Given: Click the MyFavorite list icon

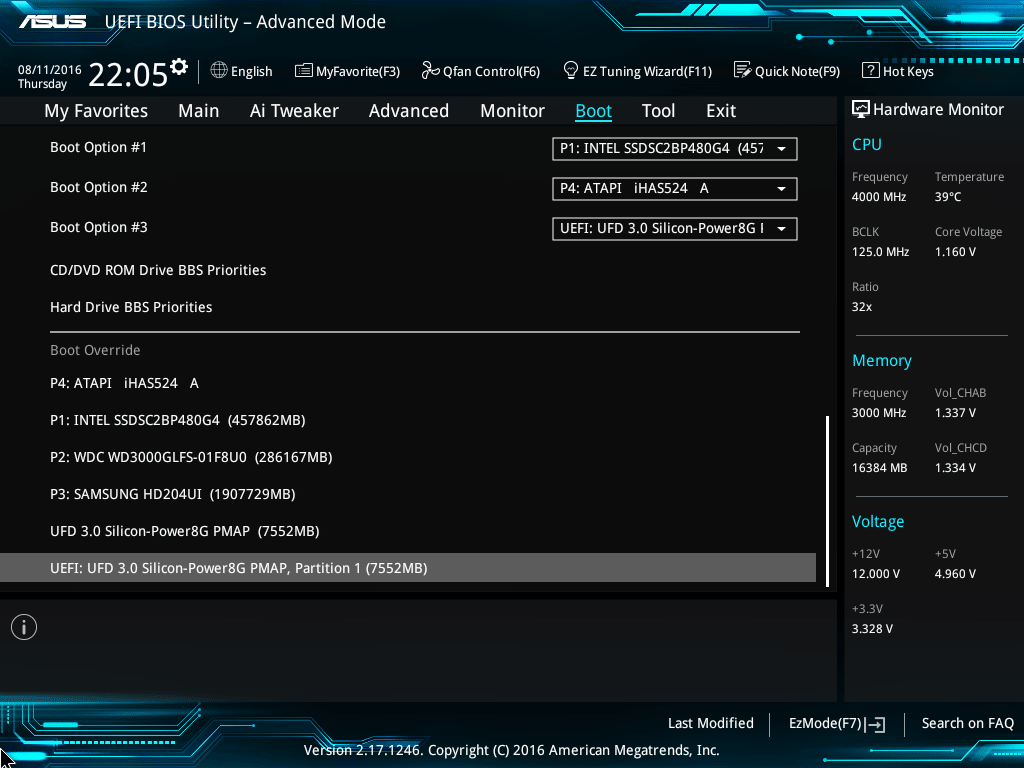Looking at the screenshot, I should click(304, 71).
